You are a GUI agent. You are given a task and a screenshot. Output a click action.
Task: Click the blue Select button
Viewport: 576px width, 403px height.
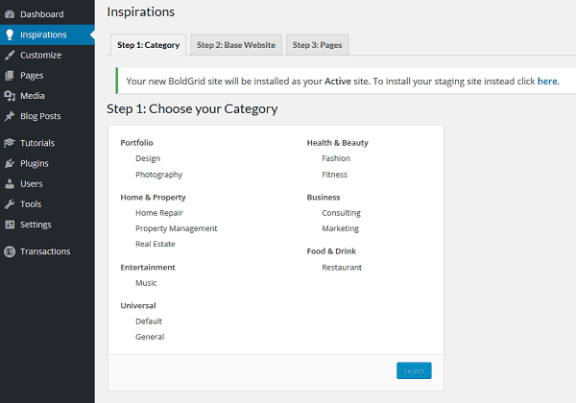(414, 371)
